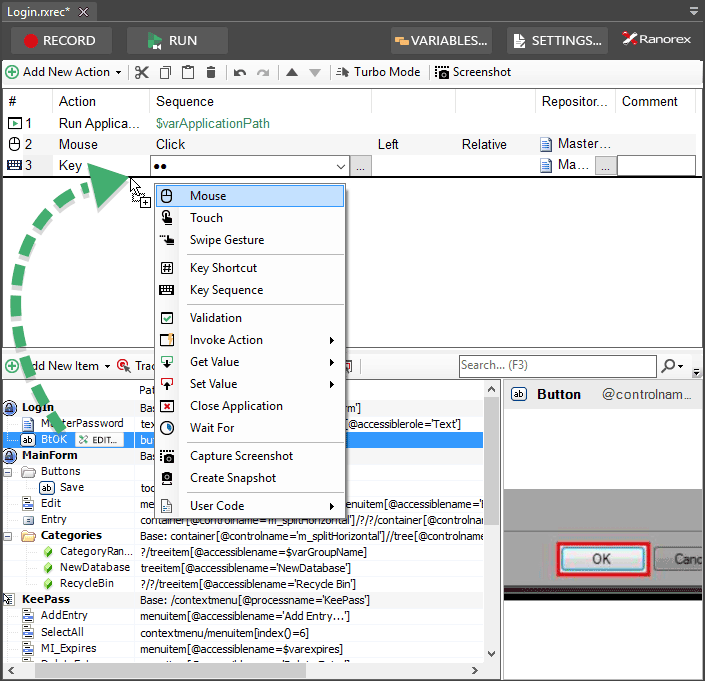The width and height of the screenshot is (705, 681).
Task: Select the RecycleBin tree item
Action: pyautogui.click(x=86, y=583)
